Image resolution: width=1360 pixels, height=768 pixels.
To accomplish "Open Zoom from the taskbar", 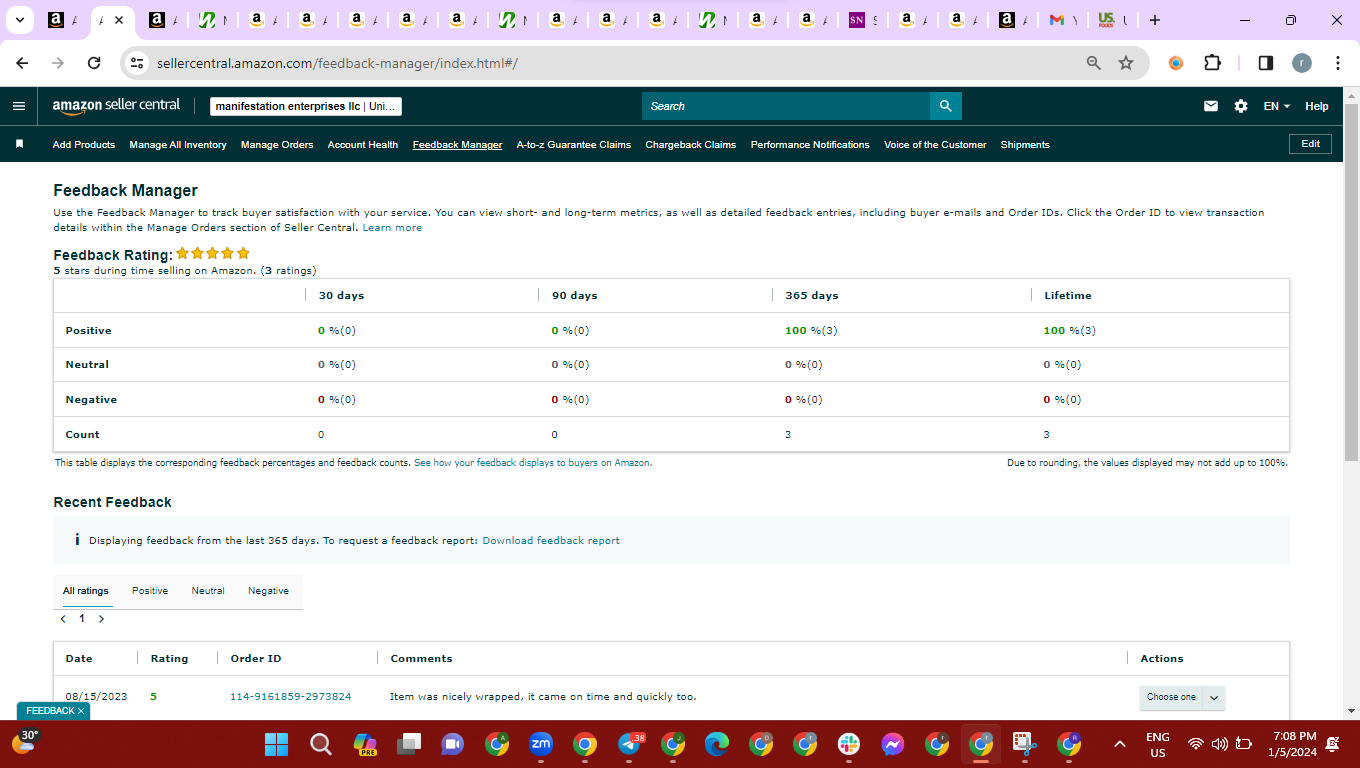I will [541, 744].
